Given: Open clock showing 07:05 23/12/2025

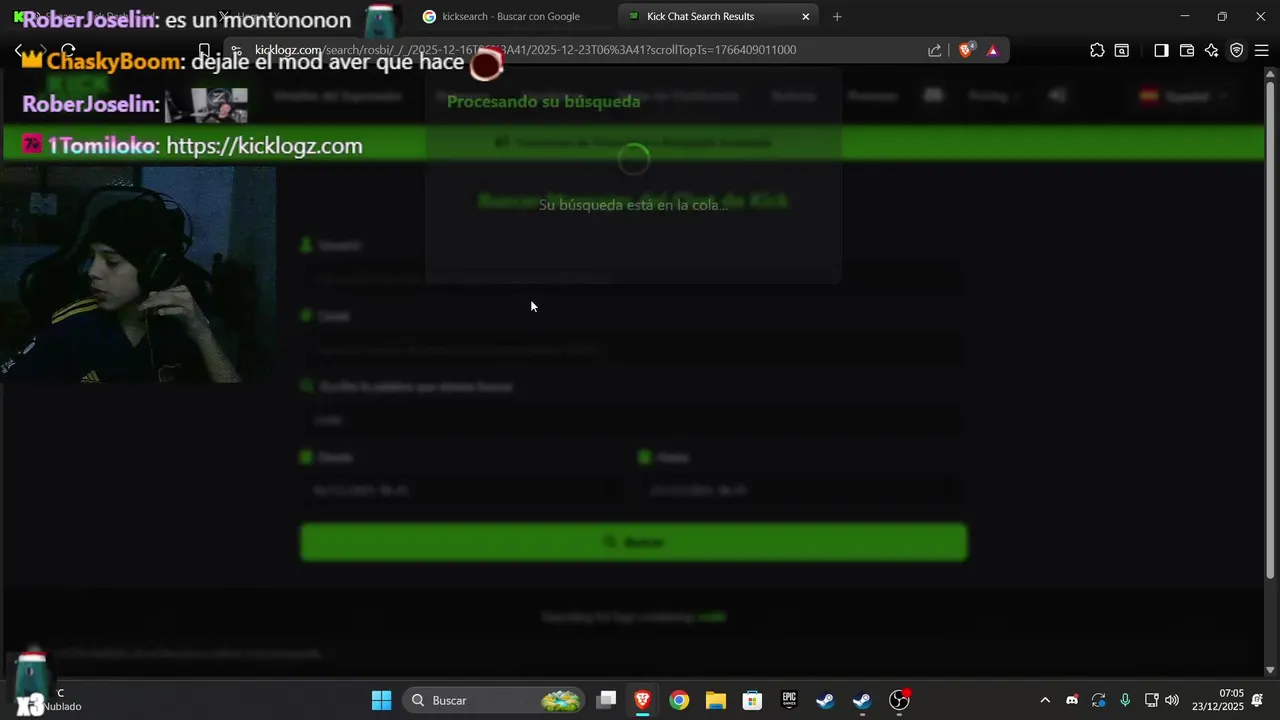Looking at the screenshot, I should tap(1218, 700).
